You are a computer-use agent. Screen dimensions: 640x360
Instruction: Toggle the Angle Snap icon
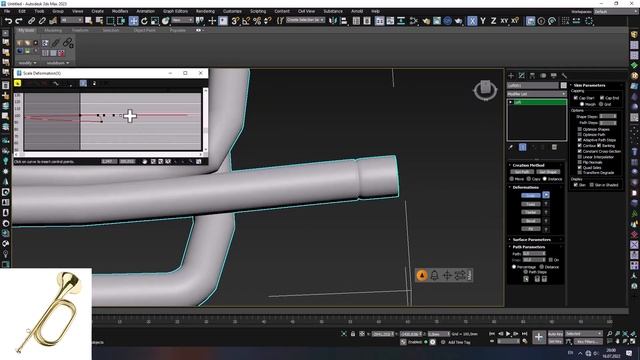[246, 20]
